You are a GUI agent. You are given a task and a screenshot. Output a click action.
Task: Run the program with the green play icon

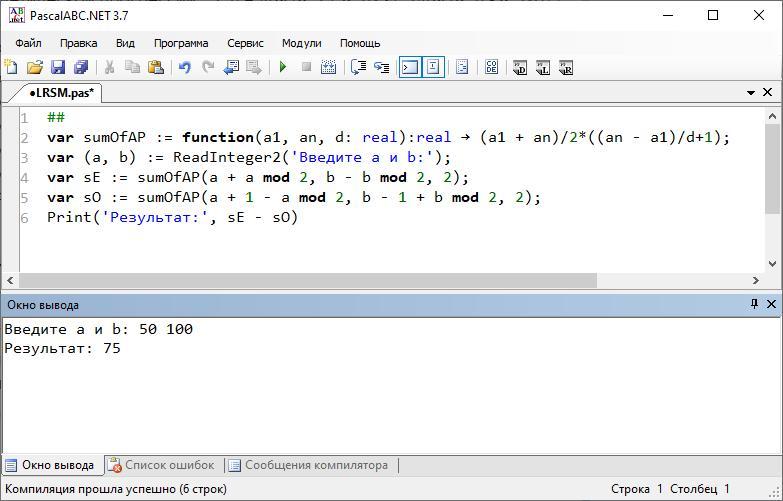pyautogui.click(x=283, y=66)
